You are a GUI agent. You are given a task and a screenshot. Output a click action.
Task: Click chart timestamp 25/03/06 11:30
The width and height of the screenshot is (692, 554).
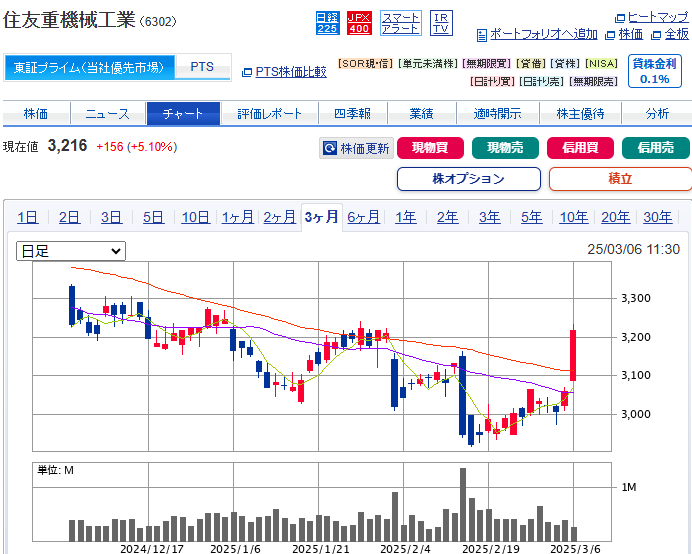633,249
